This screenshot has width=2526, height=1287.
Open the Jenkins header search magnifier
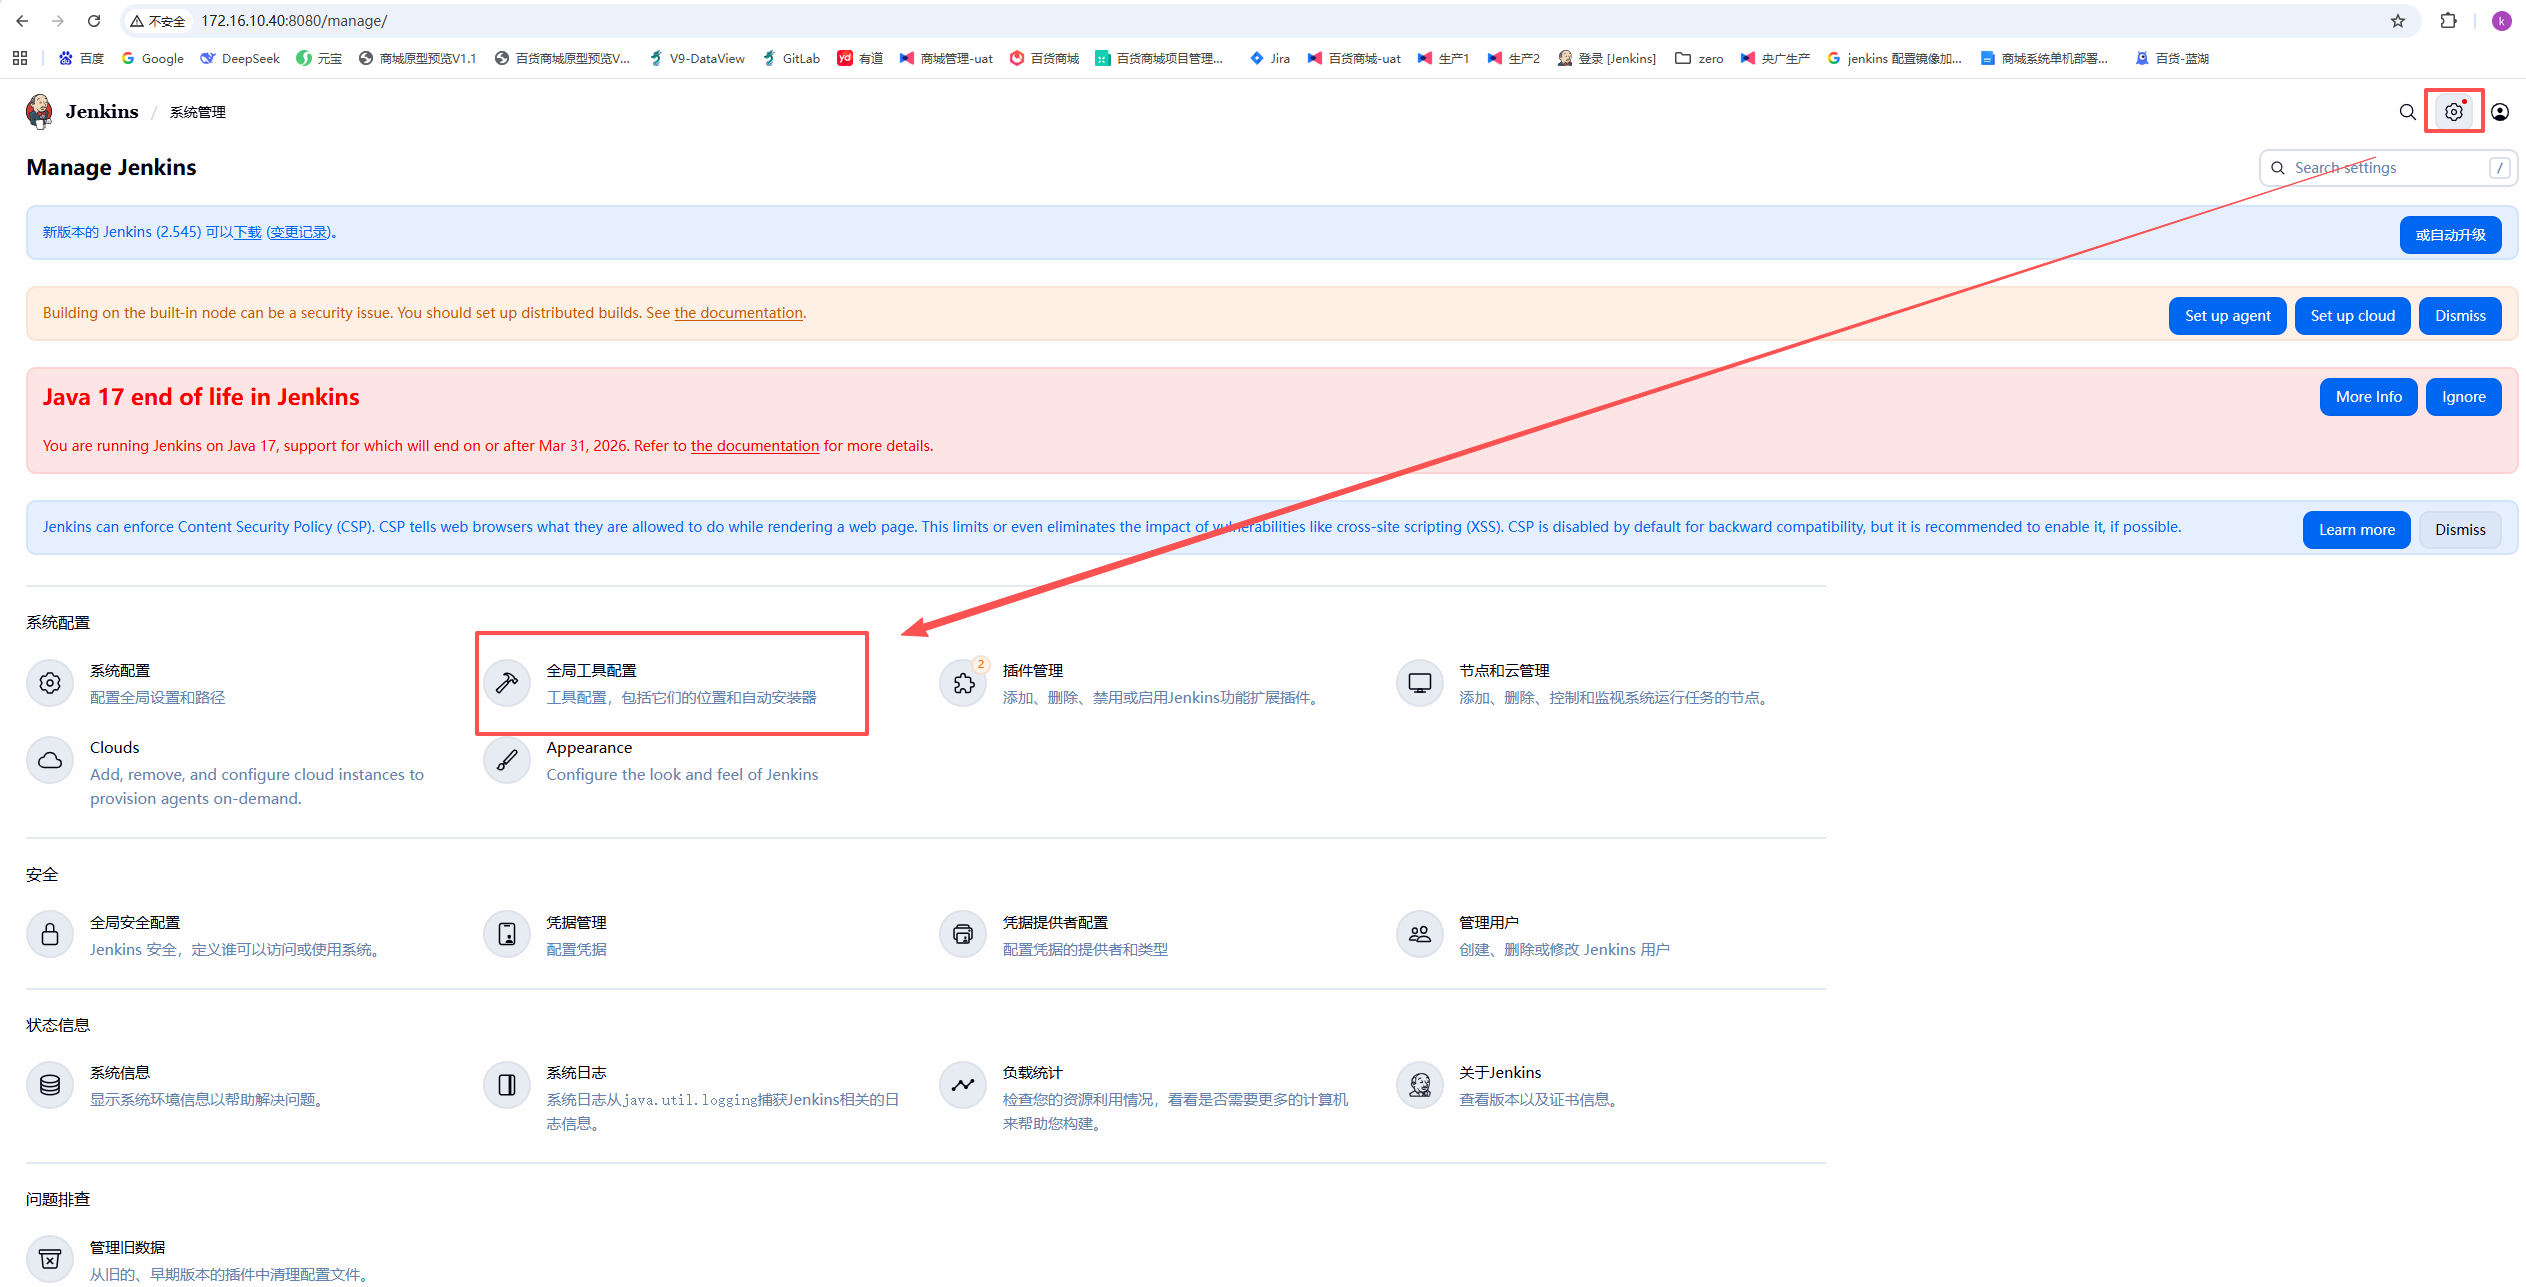2407,112
